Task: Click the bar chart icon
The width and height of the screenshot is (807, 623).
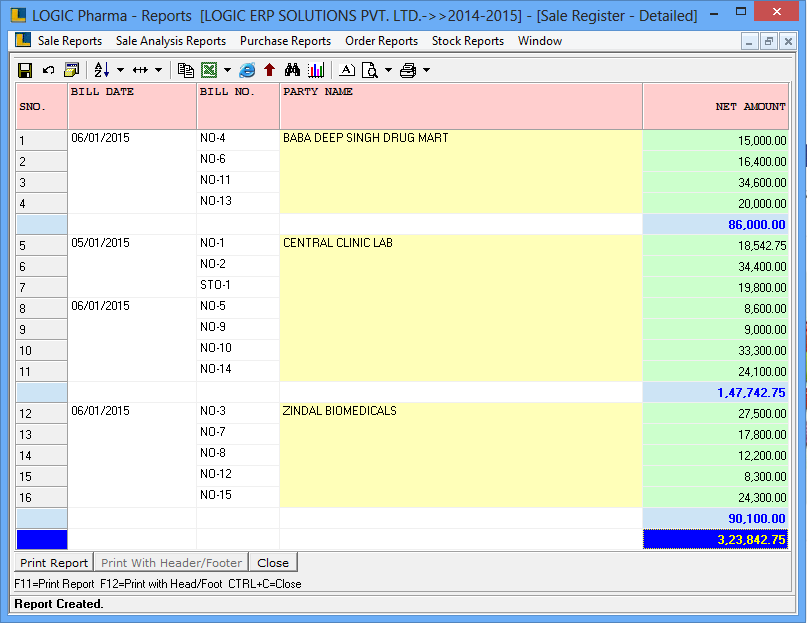Action: pyautogui.click(x=315, y=70)
